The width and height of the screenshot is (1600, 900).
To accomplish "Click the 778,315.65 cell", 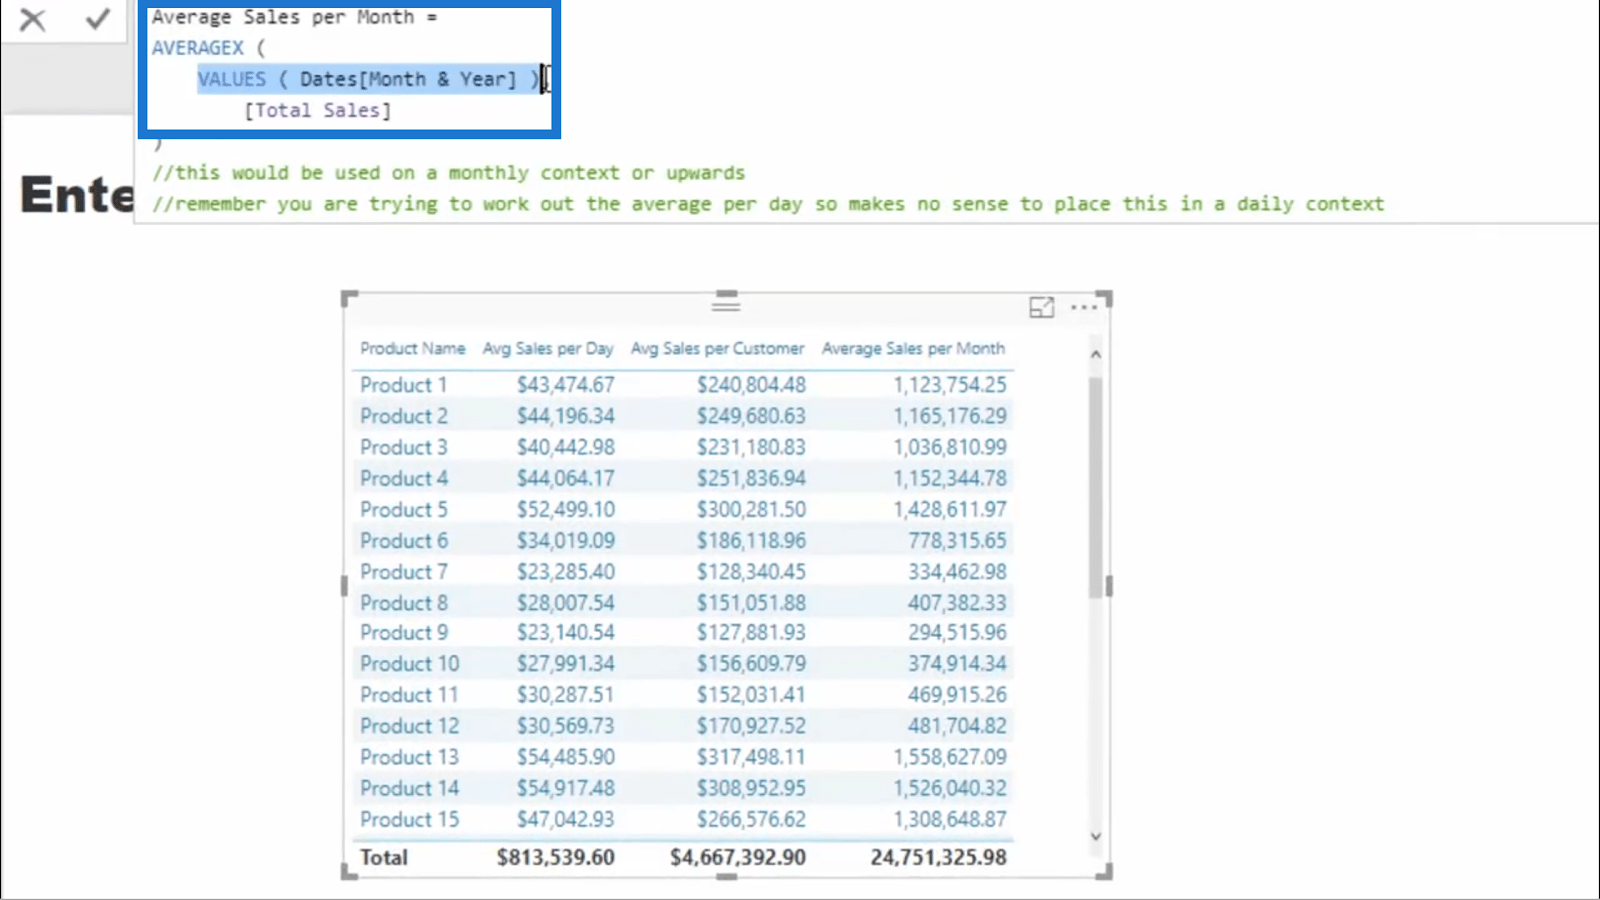I will click(x=957, y=540).
